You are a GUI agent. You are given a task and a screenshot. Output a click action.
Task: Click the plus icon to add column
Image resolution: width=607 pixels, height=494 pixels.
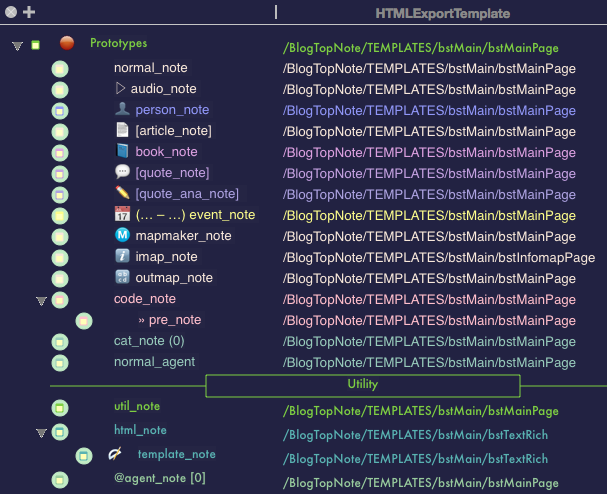pyautogui.click(x=29, y=12)
